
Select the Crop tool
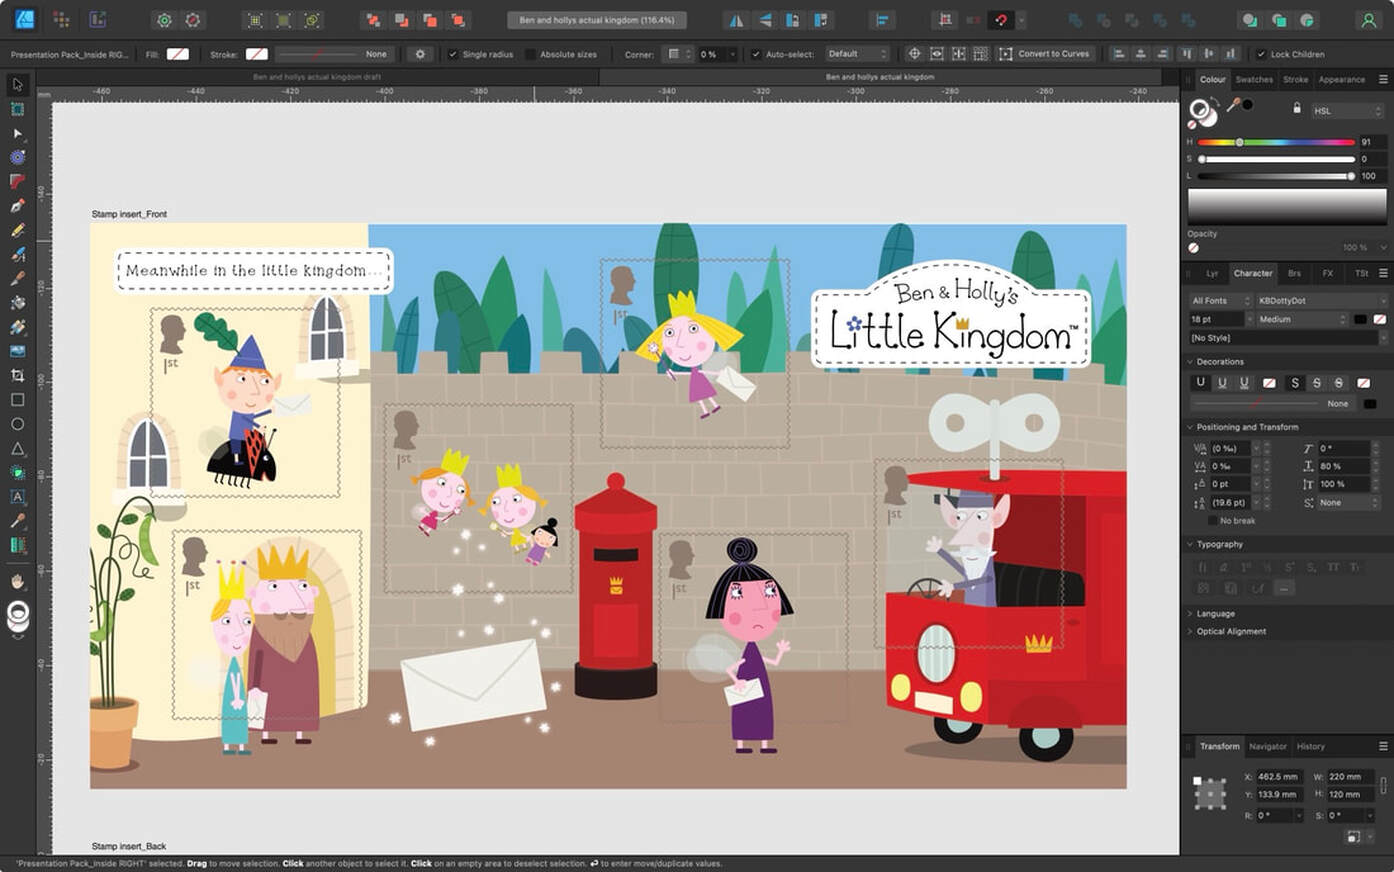(x=17, y=375)
